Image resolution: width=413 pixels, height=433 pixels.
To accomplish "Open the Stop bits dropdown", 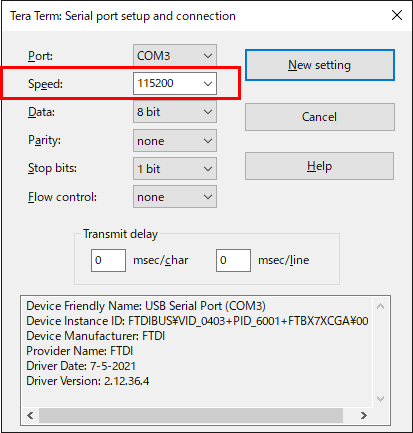I will [x=175, y=168].
